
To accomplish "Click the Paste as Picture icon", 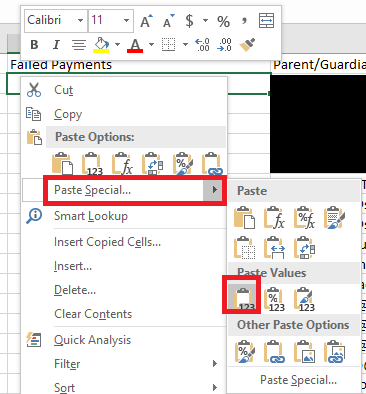I will (x=304, y=351).
